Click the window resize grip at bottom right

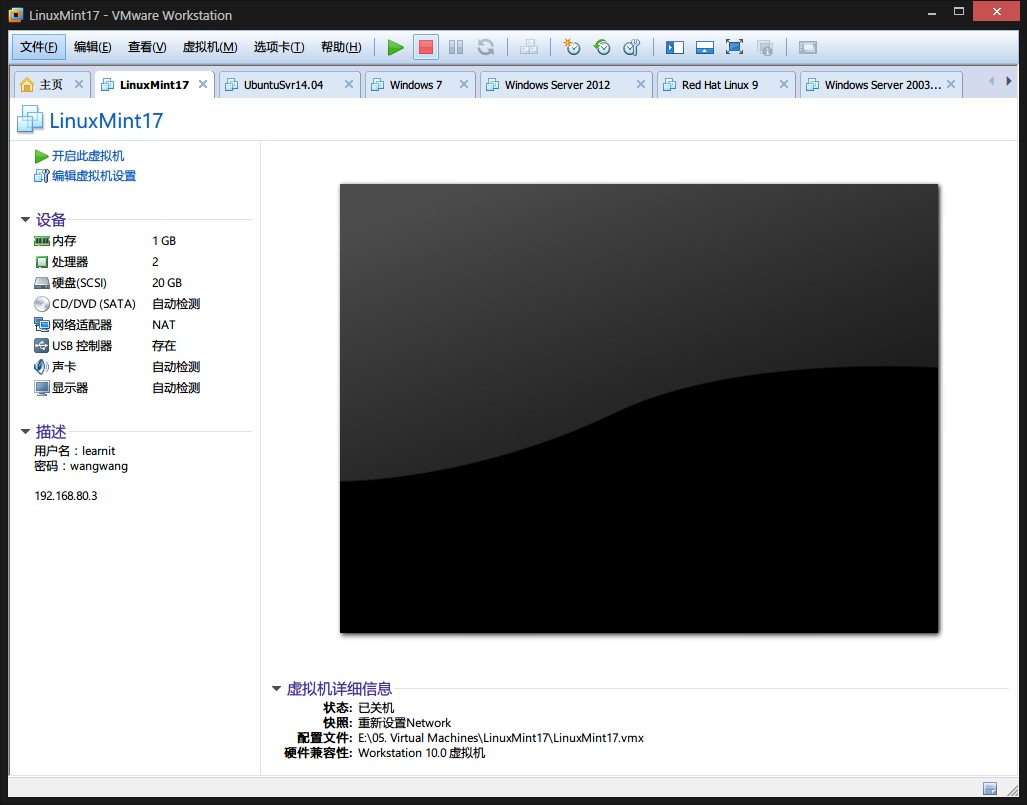pos(1013,790)
